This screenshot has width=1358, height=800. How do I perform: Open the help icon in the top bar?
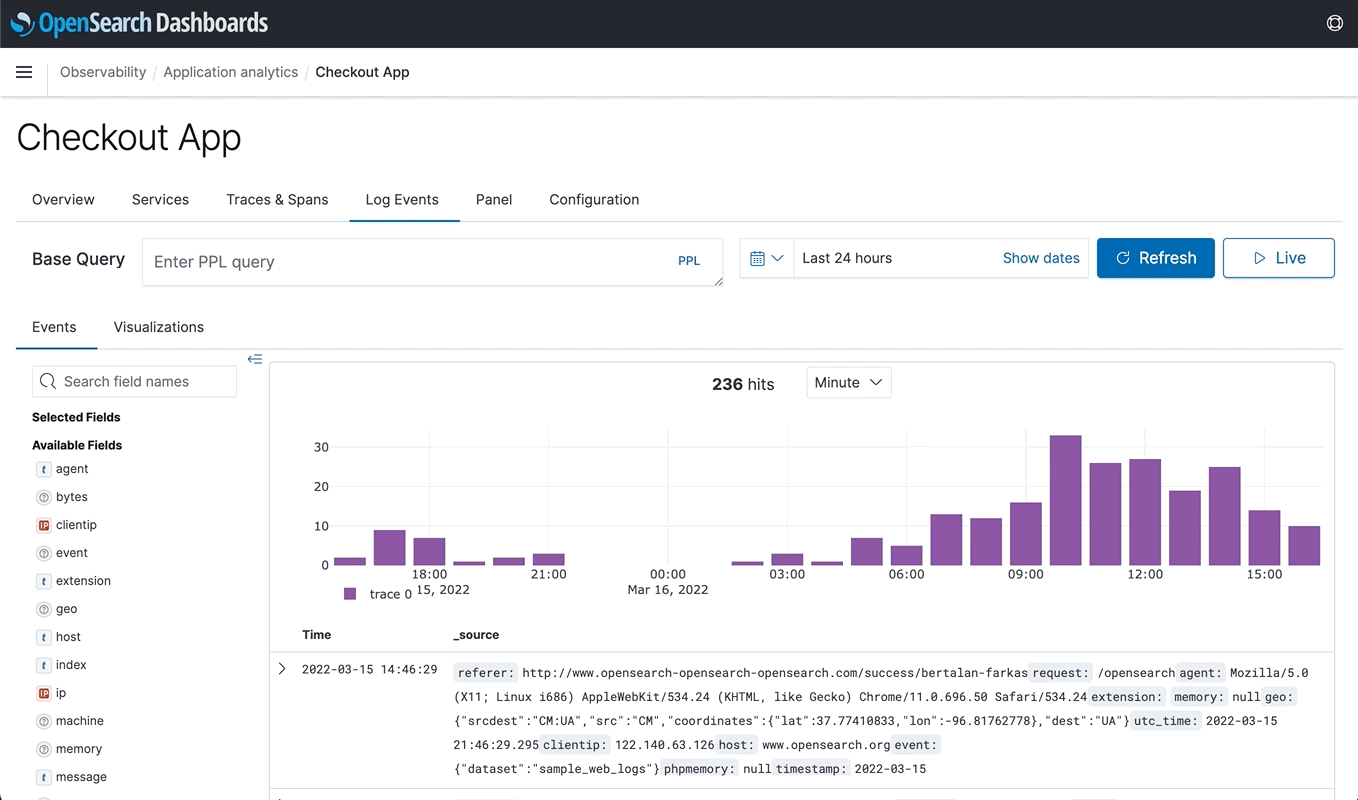click(1335, 22)
